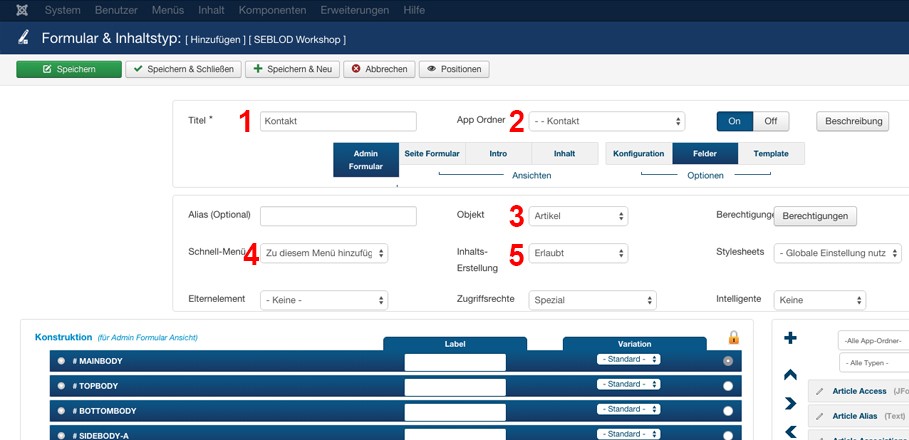
Task: Open the Objekt dropdown showing Artikel
Action: pos(578,216)
